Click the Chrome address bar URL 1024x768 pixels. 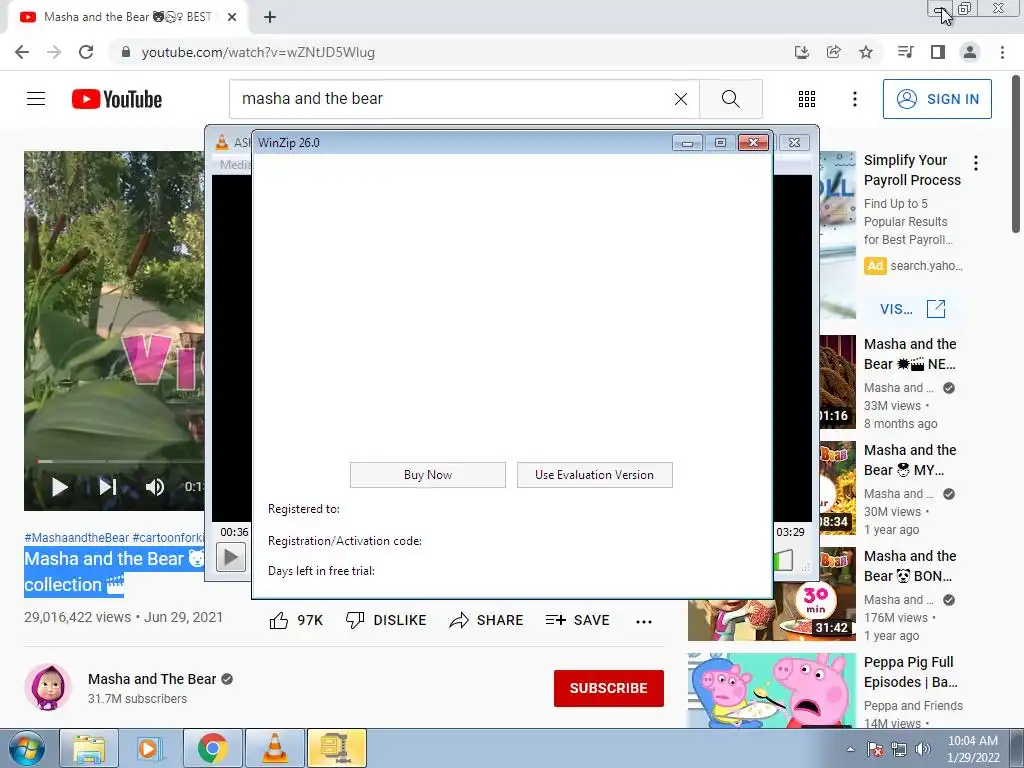tap(258, 52)
